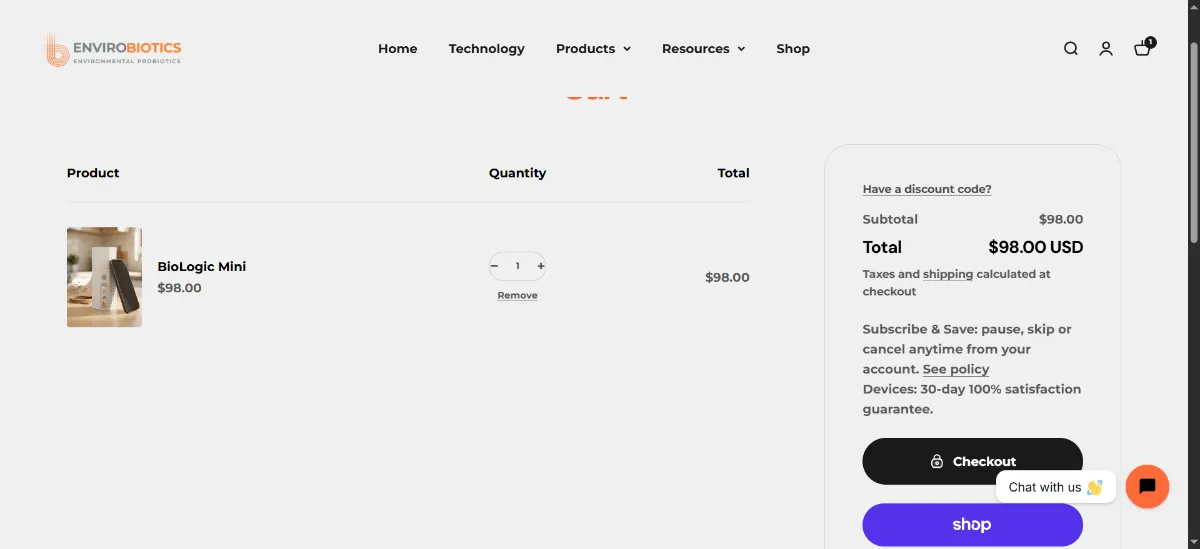The image size is (1200, 549).
Task: Expand the Resources menu
Action: pyautogui.click(x=704, y=48)
